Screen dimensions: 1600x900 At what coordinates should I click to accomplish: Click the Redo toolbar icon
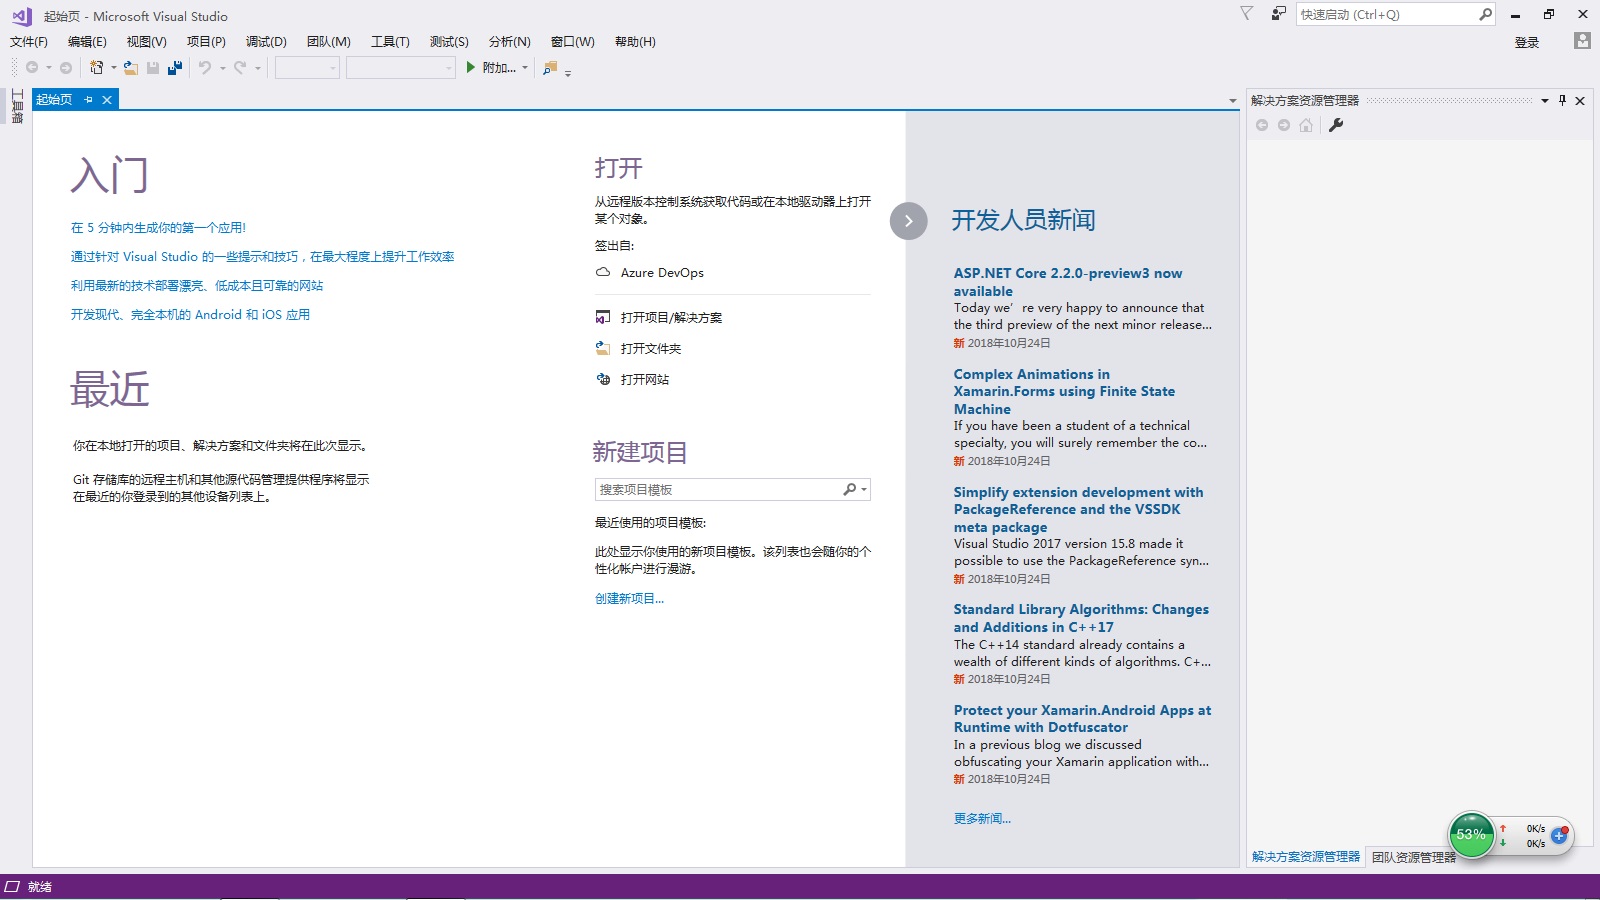coord(240,68)
